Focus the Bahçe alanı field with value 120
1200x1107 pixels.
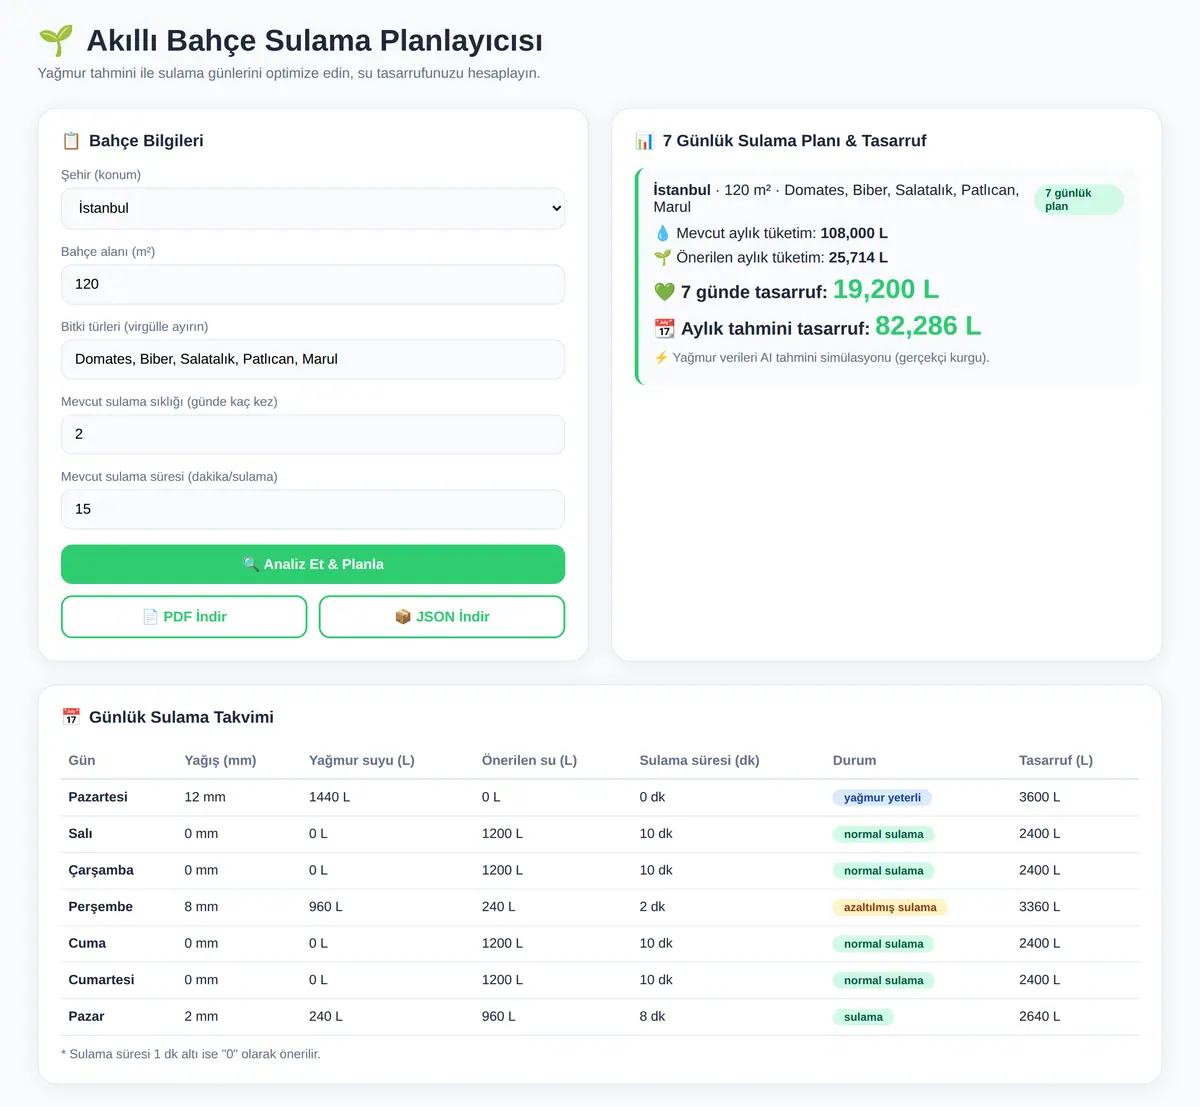313,284
